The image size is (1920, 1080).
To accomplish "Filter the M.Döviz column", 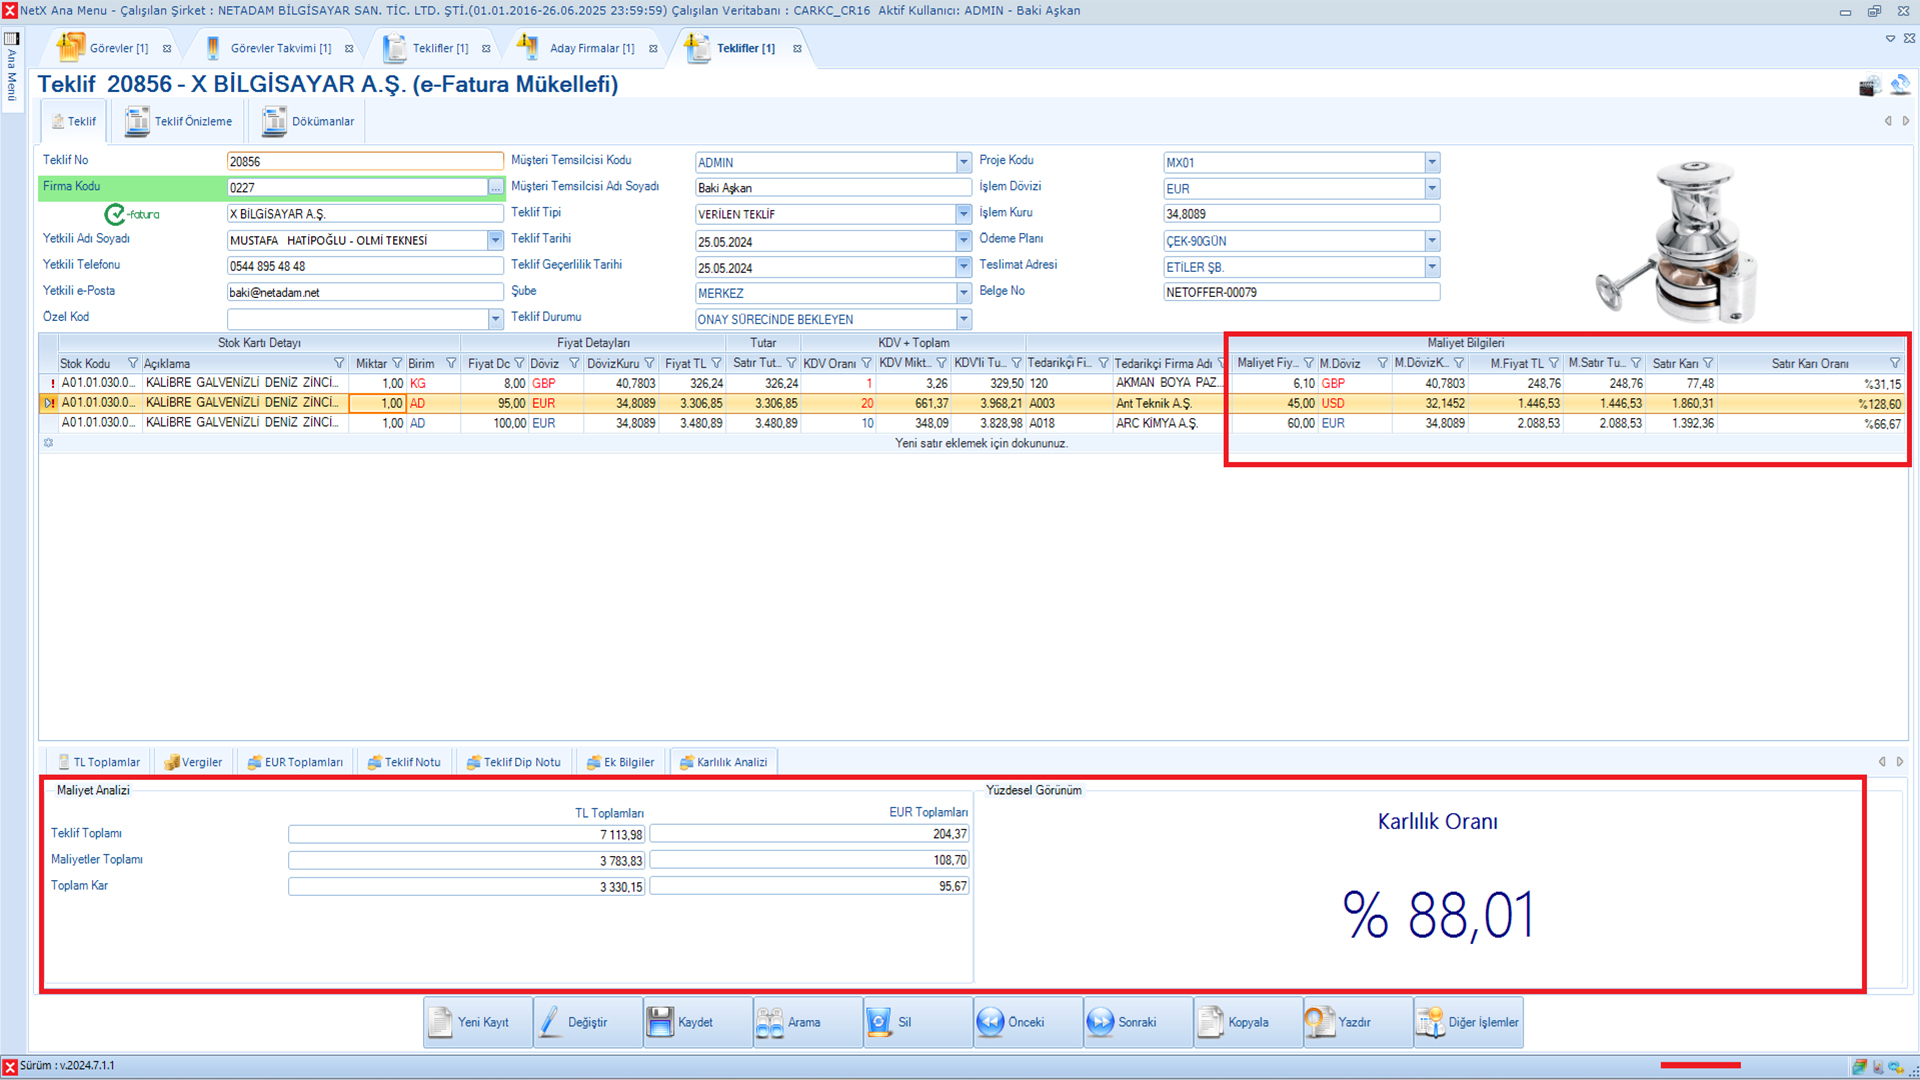I will pos(1383,363).
